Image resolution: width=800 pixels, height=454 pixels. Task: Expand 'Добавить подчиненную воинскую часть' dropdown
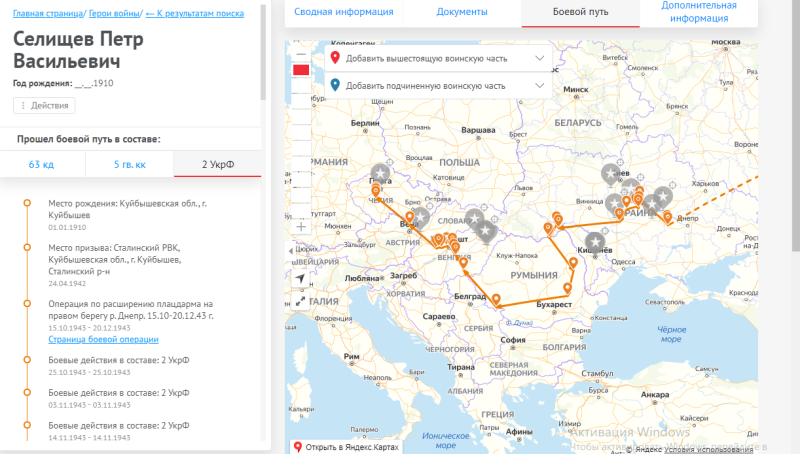point(540,86)
